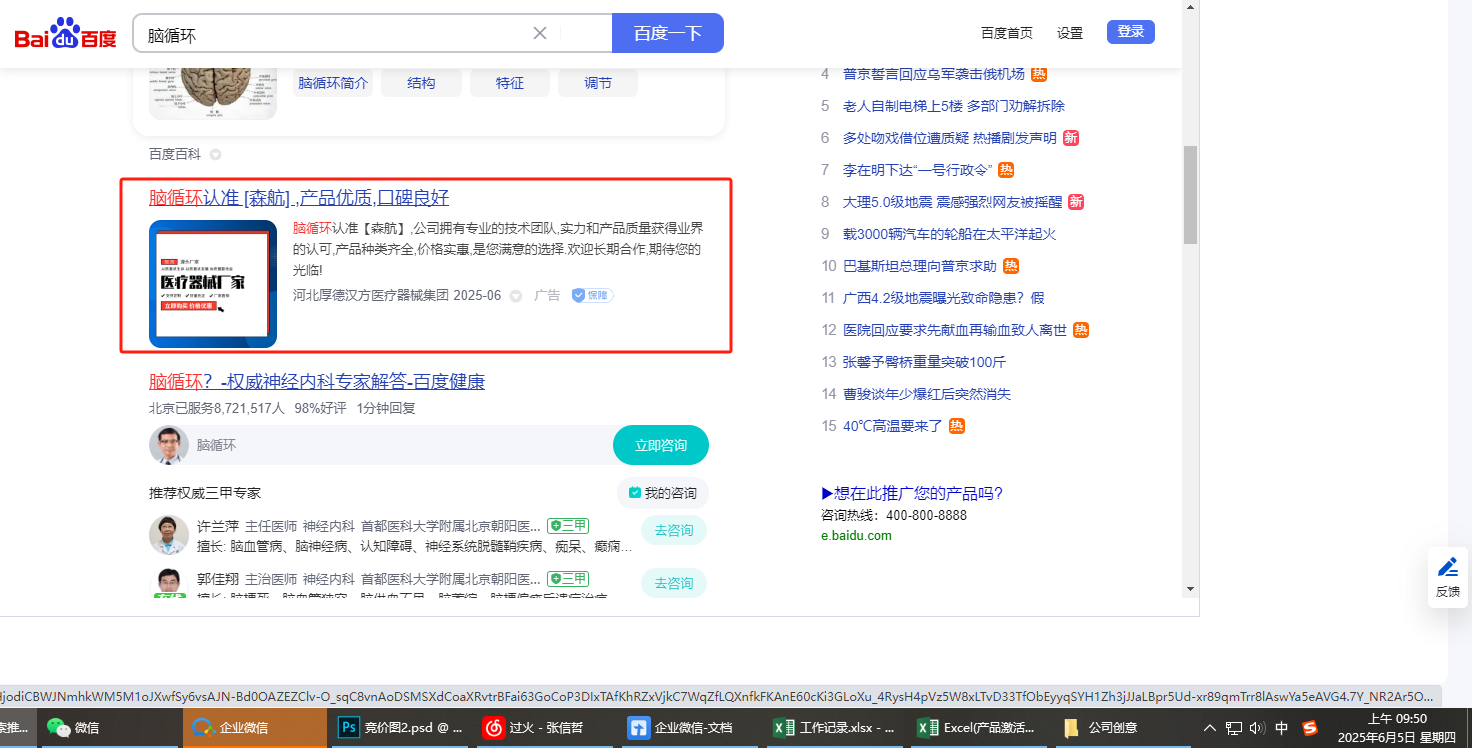Expand dropdown arrow beside the ad date 2025-06
This screenshot has width=1472, height=748.
point(516,296)
